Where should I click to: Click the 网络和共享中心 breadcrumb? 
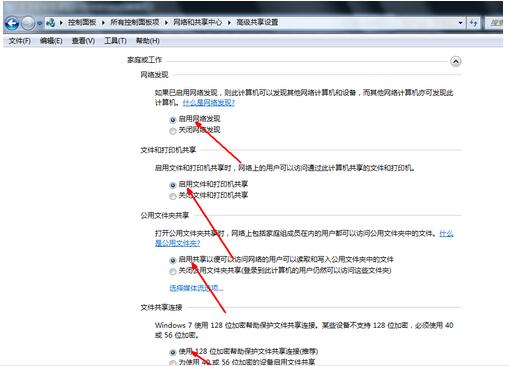coord(198,22)
